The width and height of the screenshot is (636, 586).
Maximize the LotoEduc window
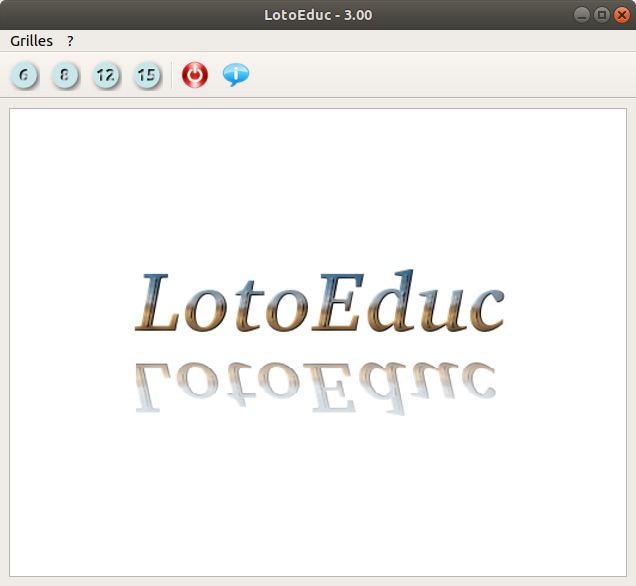(602, 15)
